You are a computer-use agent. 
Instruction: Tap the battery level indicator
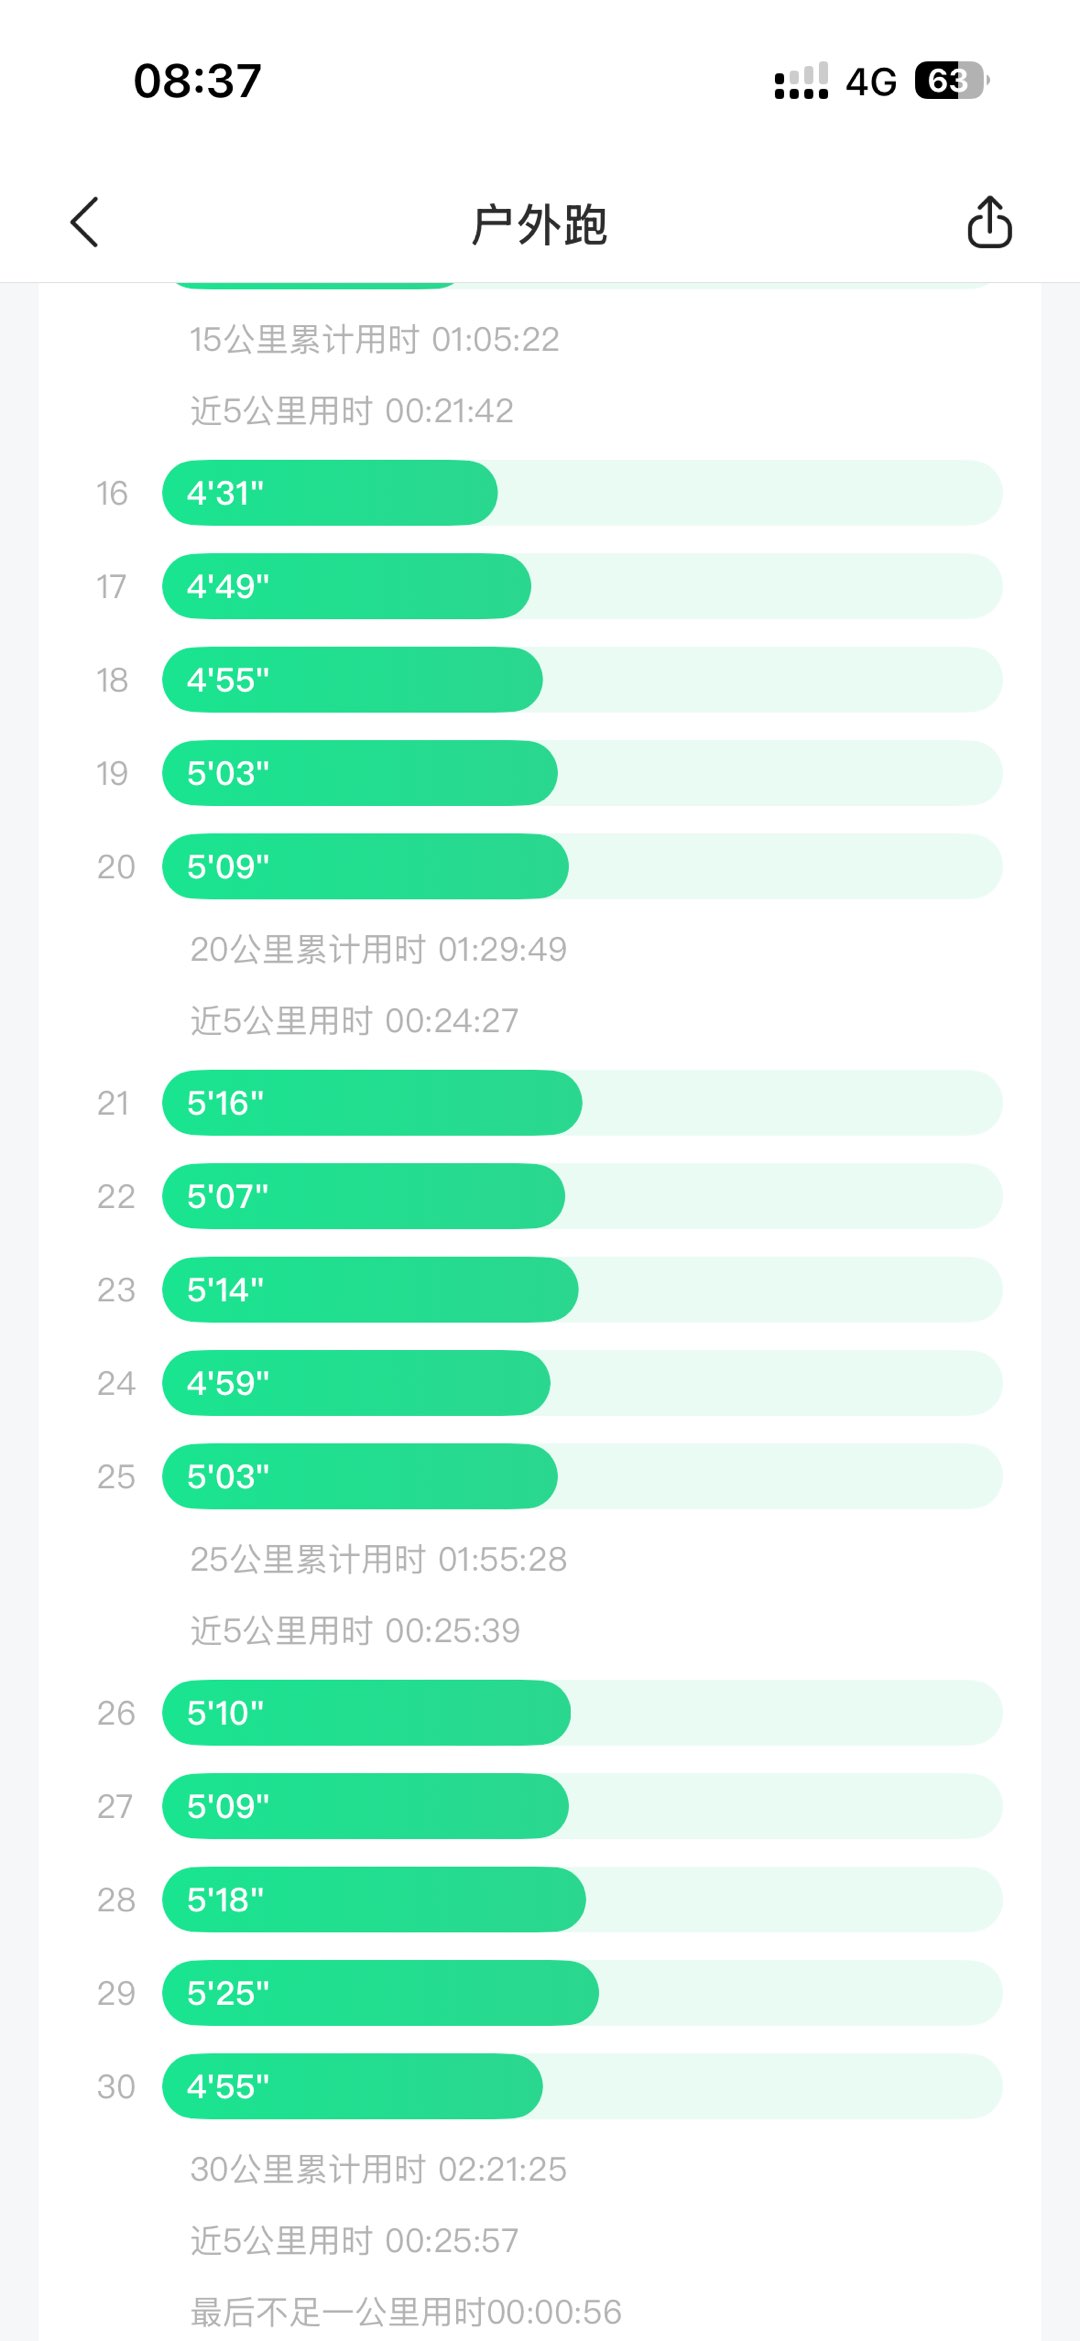950,80
